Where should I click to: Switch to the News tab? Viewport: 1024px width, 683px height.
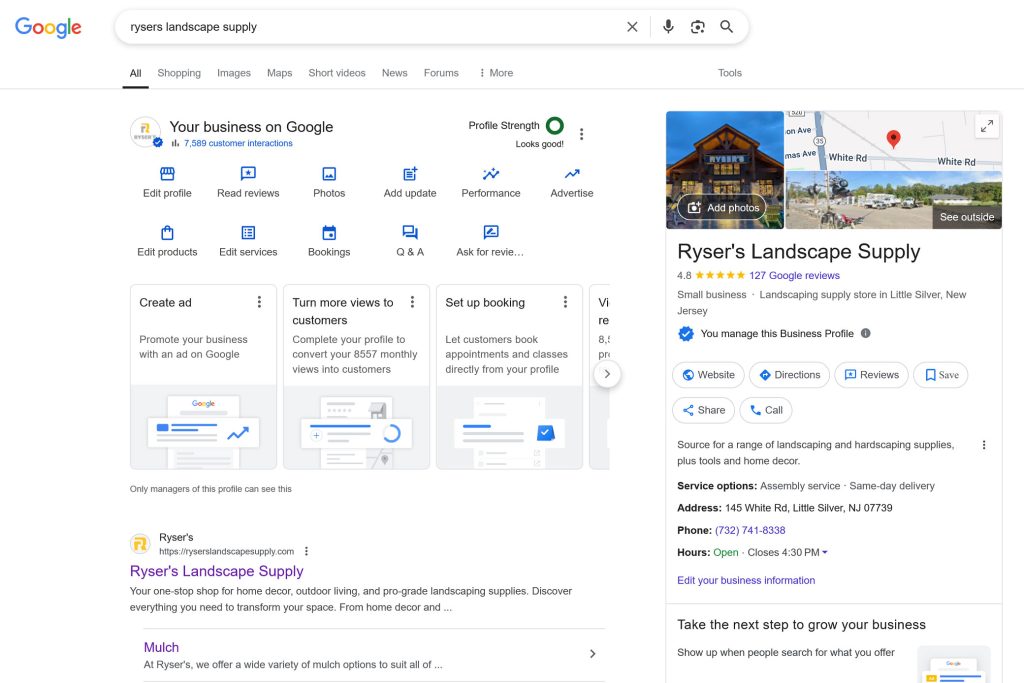click(x=394, y=73)
